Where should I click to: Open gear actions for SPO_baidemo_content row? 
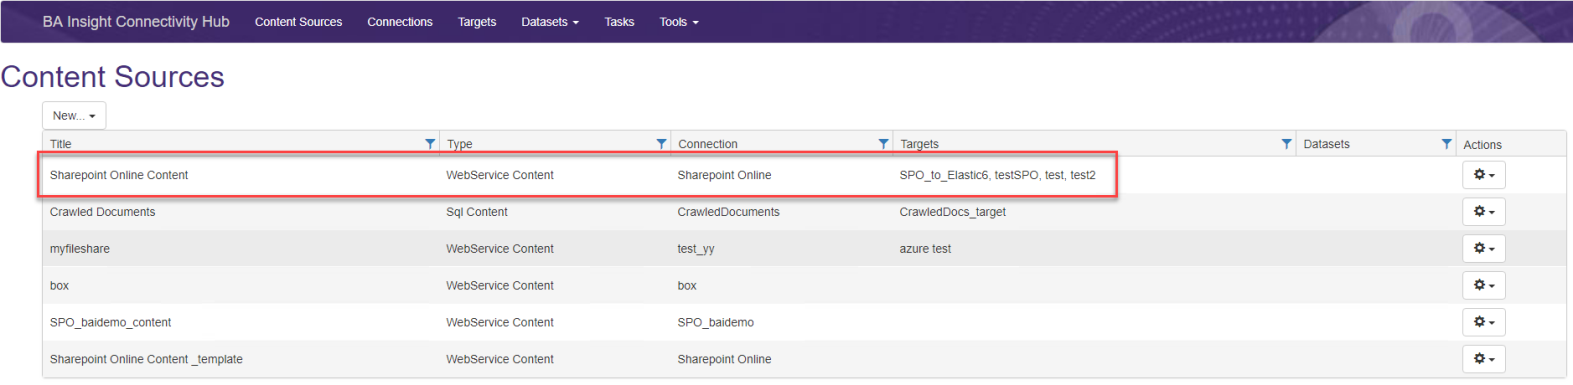coord(1484,322)
